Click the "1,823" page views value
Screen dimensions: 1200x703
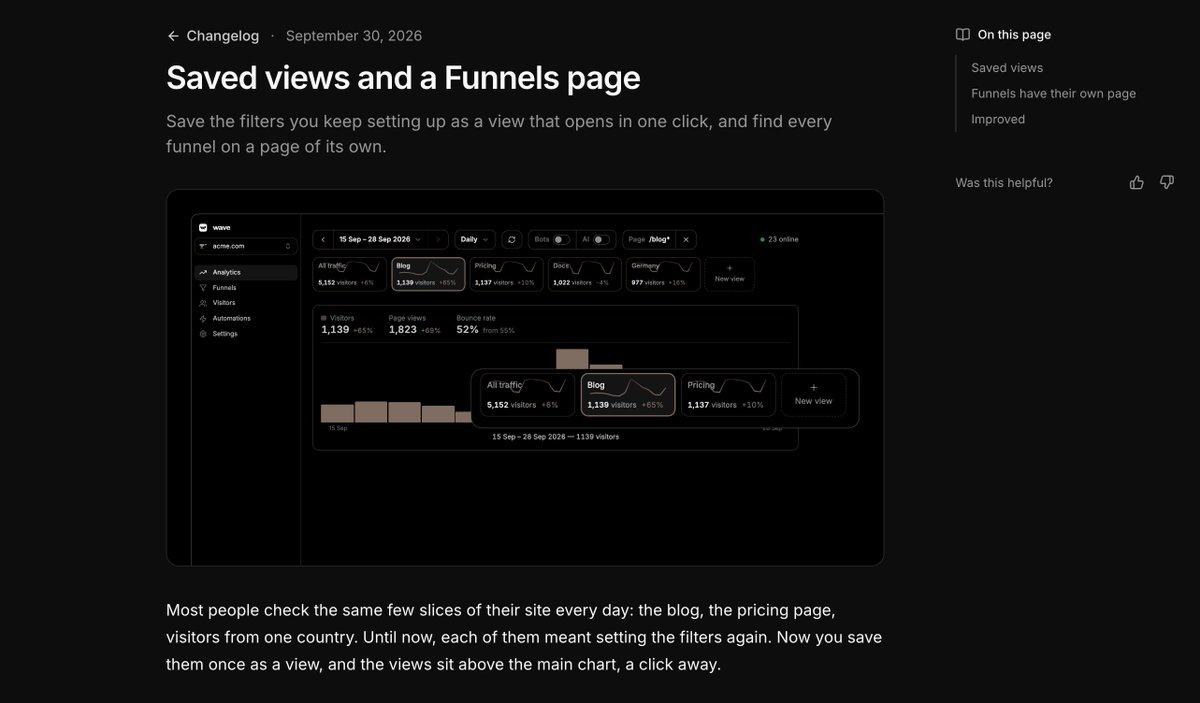pyautogui.click(x=403, y=330)
